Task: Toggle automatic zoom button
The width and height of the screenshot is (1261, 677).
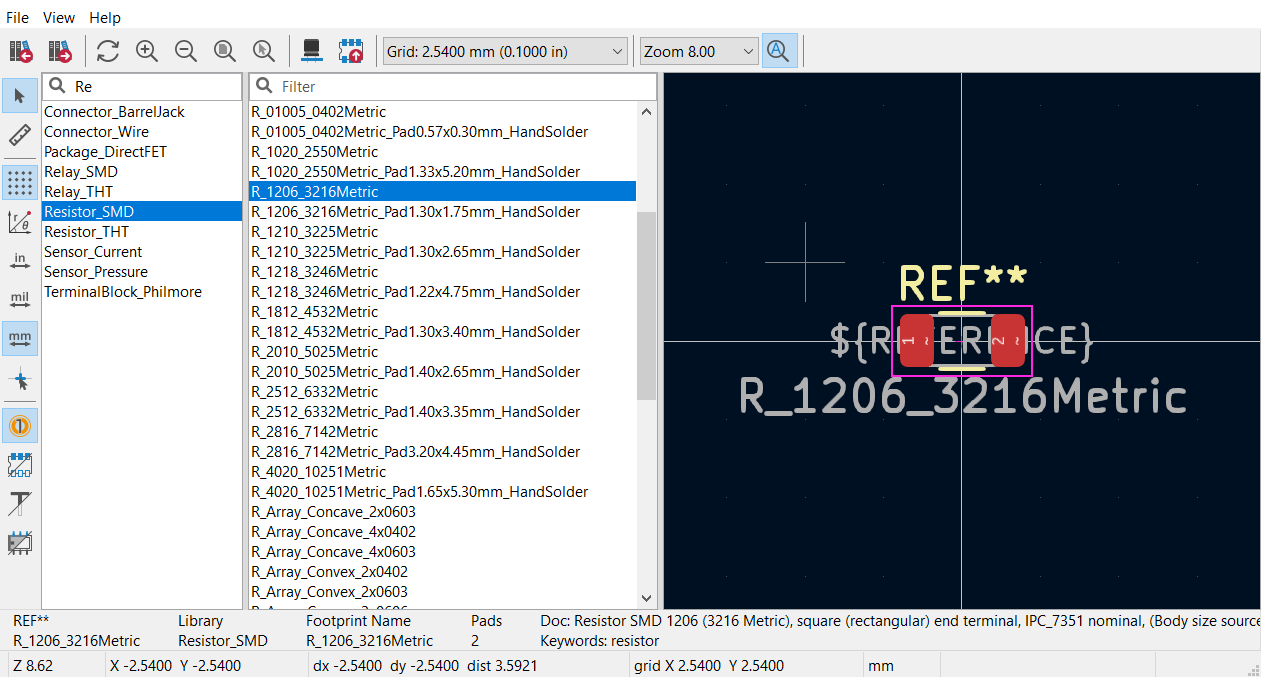Action: [779, 51]
